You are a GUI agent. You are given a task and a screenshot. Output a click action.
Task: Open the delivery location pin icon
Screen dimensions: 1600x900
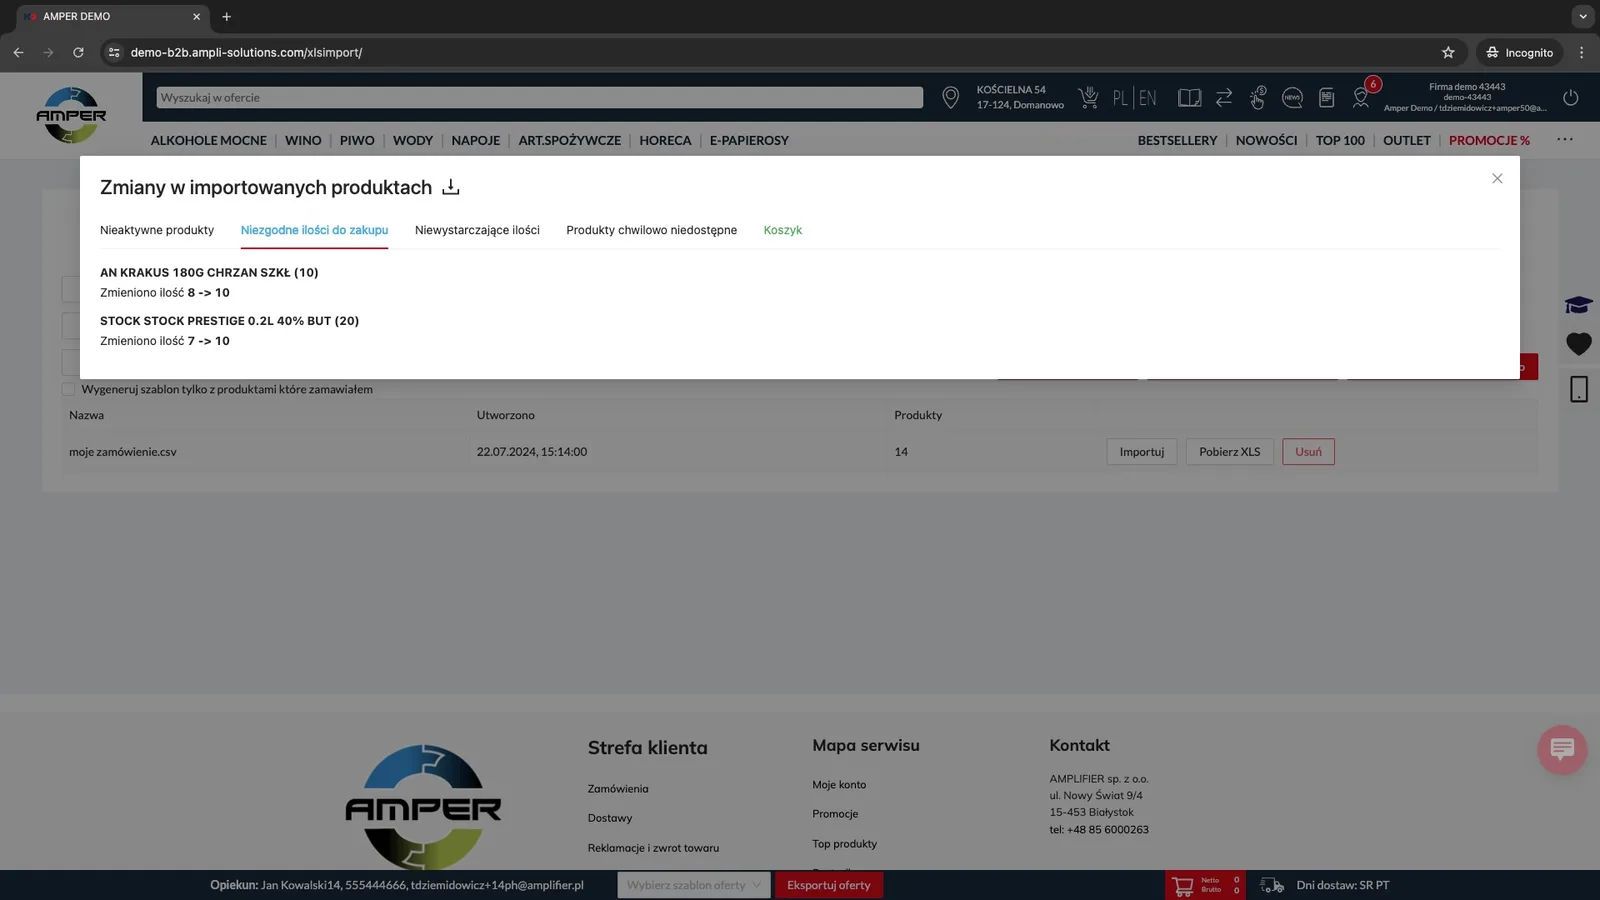click(950, 97)
